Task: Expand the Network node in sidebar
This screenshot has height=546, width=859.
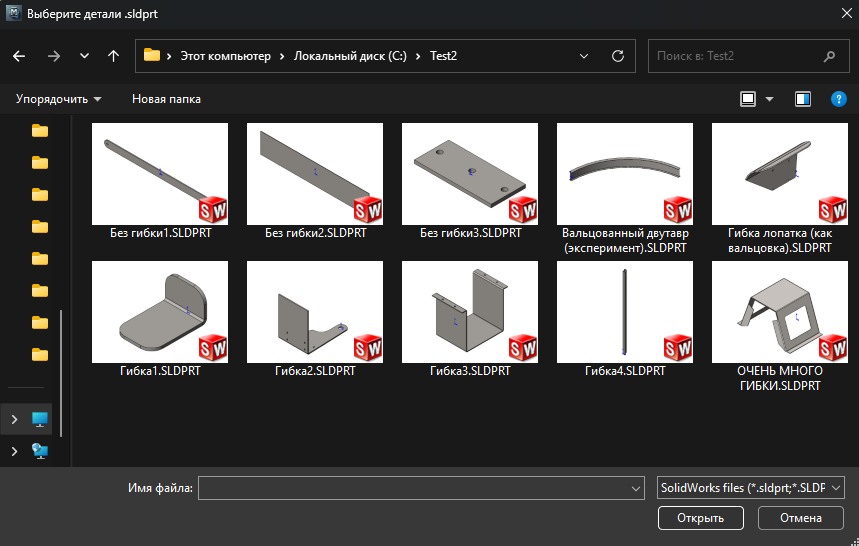Action: click(x=14, y=451)
